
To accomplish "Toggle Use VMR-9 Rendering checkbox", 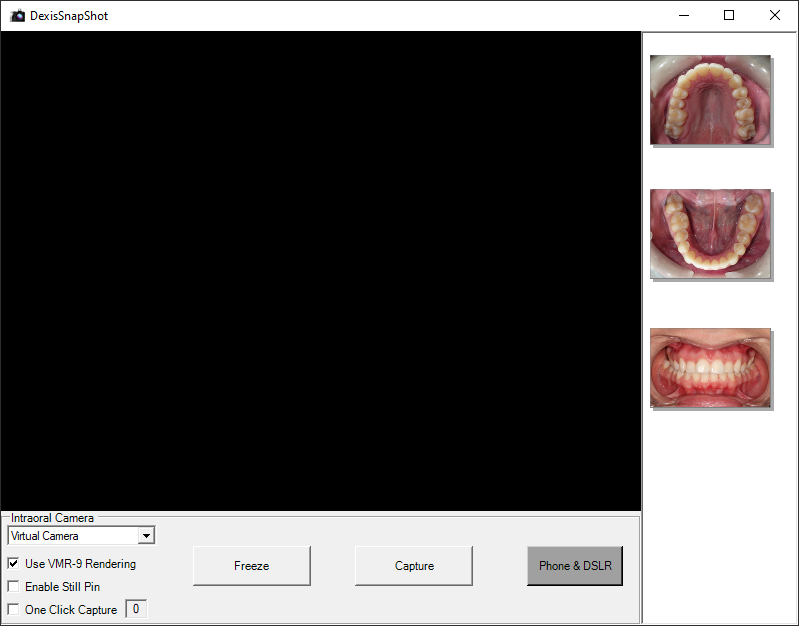I will pyautogui.click(x=13, y=564).
